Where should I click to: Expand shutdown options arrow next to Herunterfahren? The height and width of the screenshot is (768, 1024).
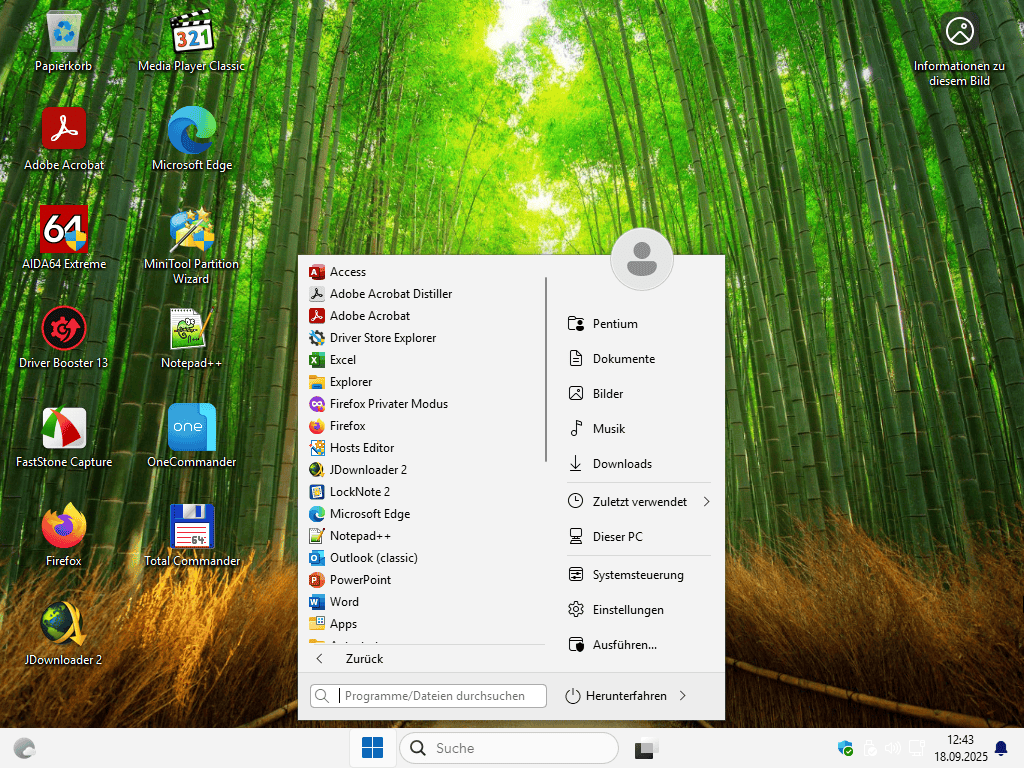[x=683, y=696]
